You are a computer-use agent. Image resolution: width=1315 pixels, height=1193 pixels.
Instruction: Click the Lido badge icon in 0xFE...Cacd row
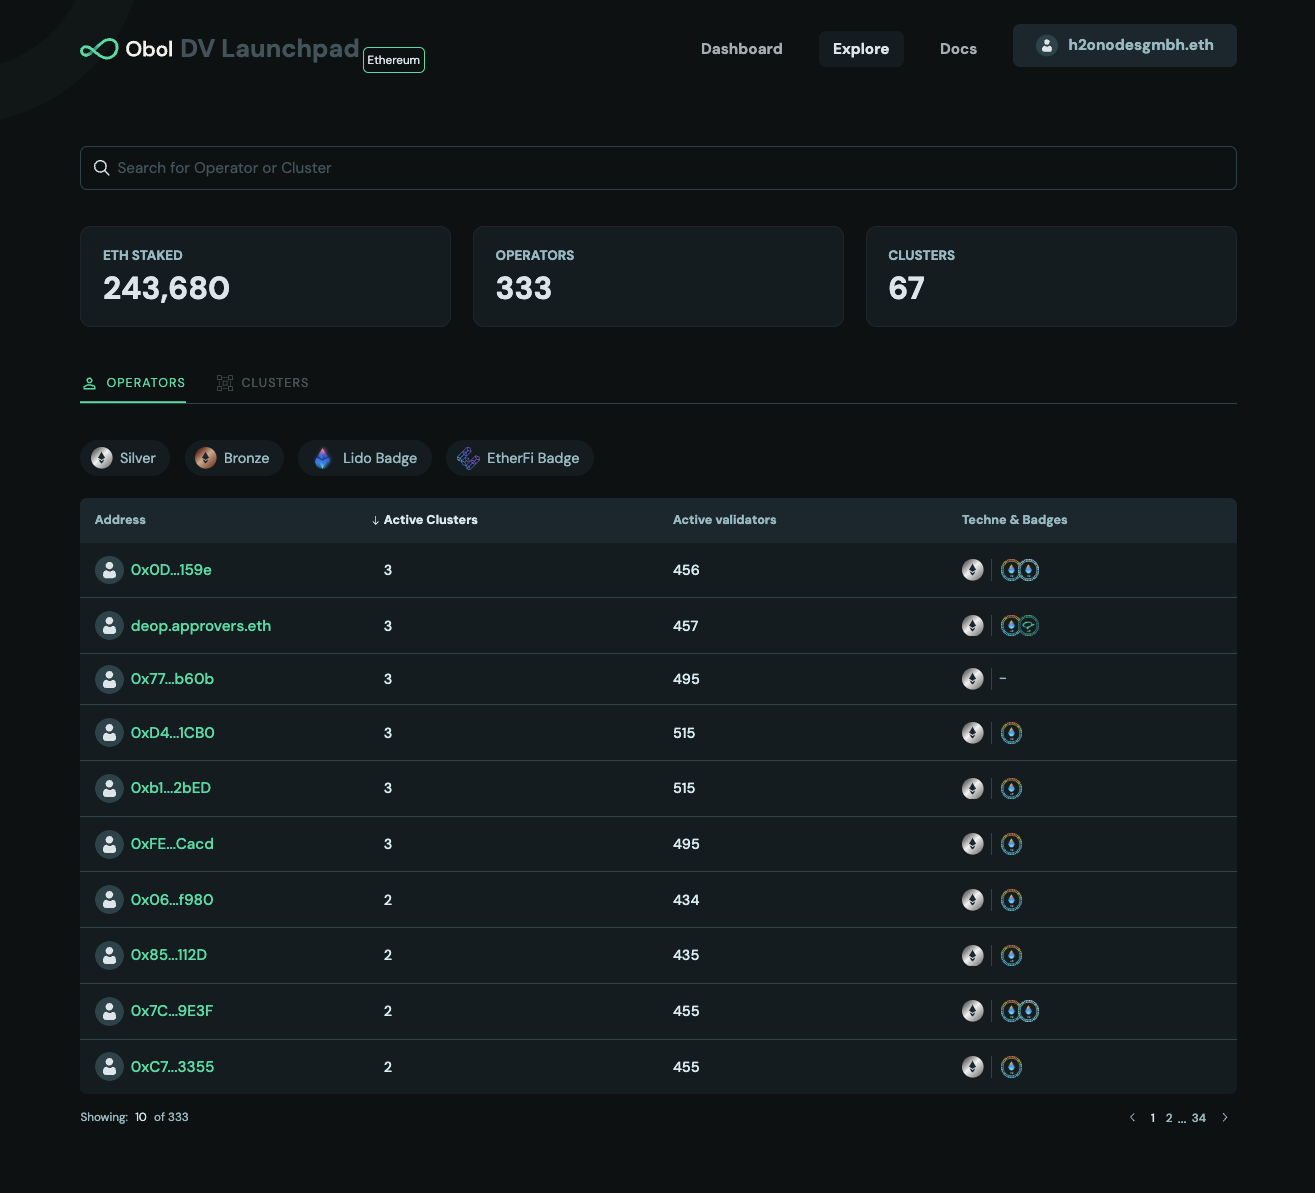point(1011,844)
